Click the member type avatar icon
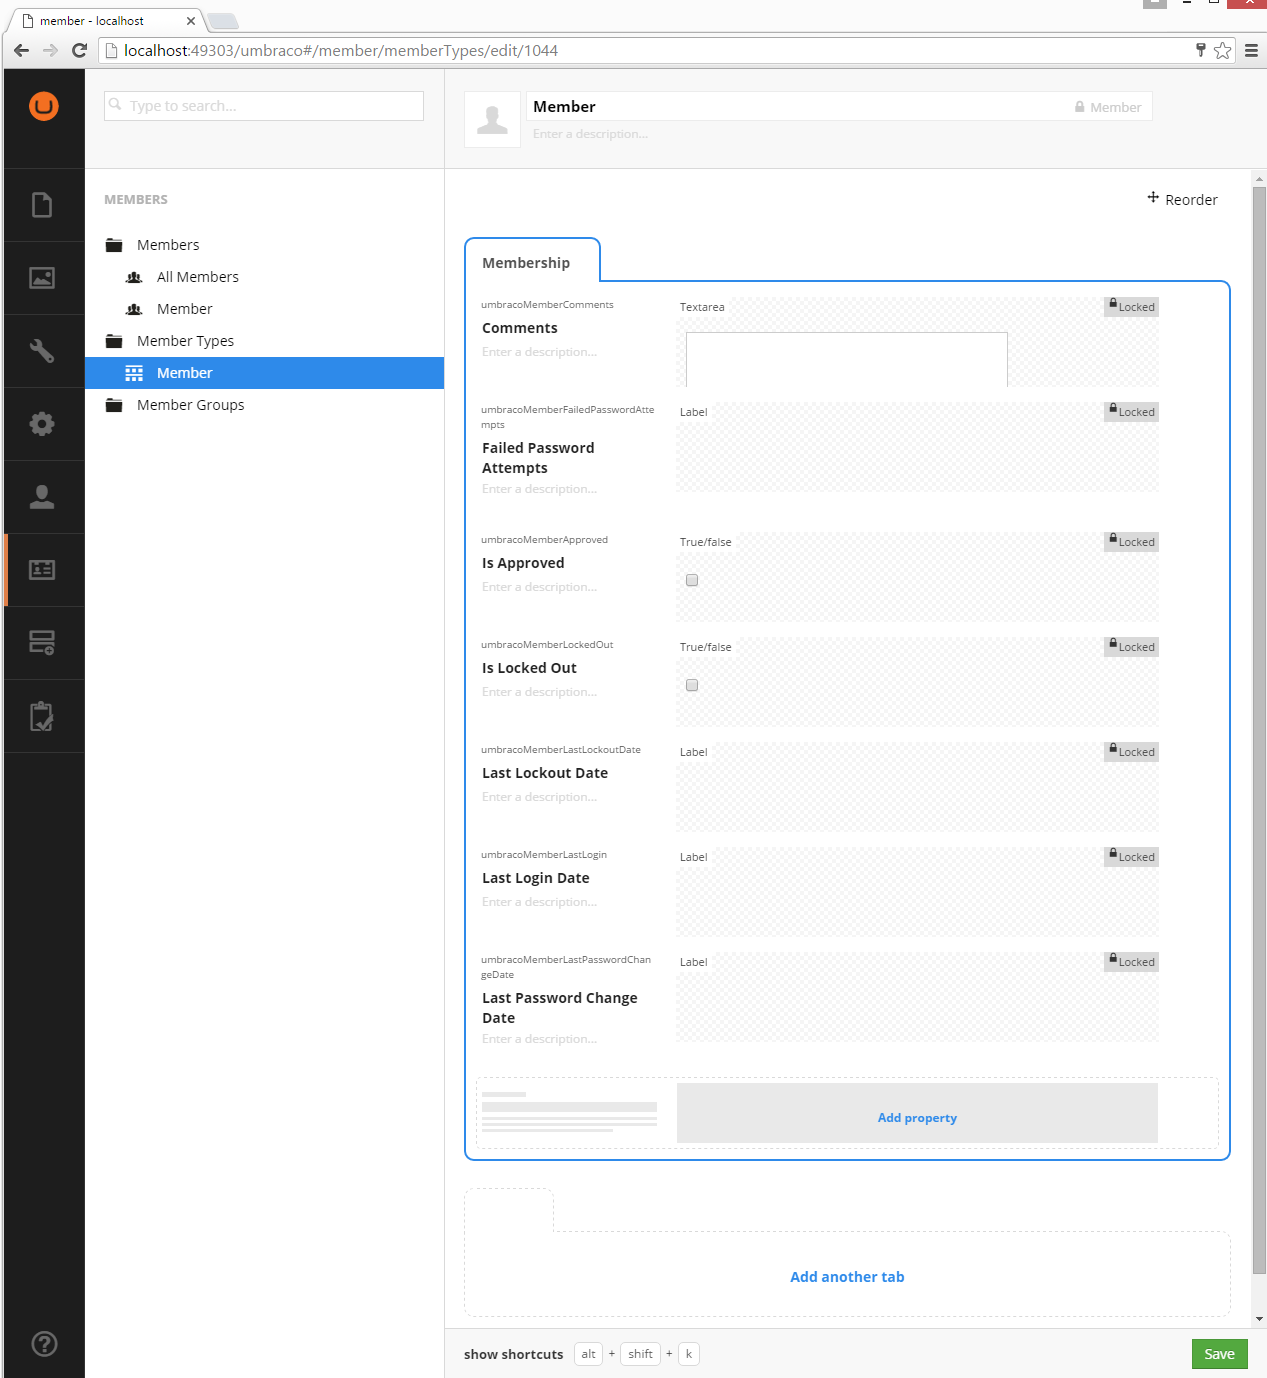1267x1378 pixels. pyautogui.click(x=492, y=120)
